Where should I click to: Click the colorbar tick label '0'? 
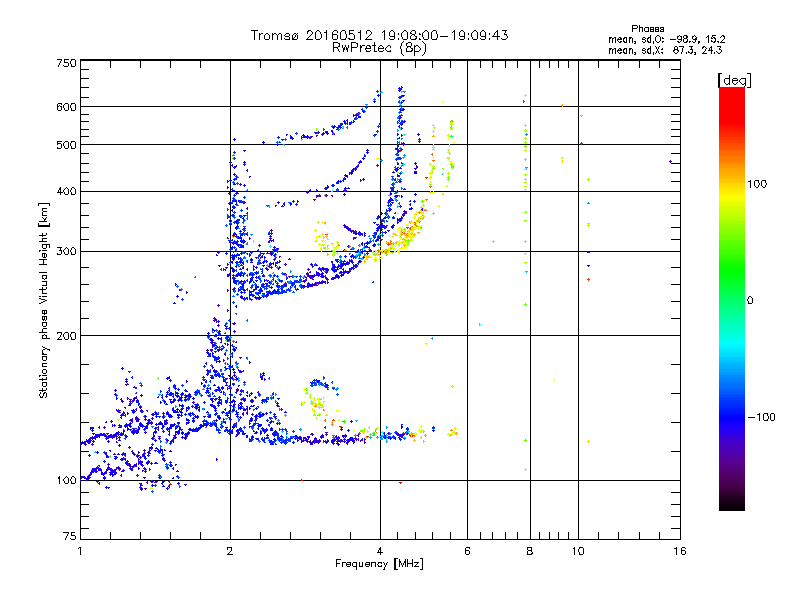749,301
